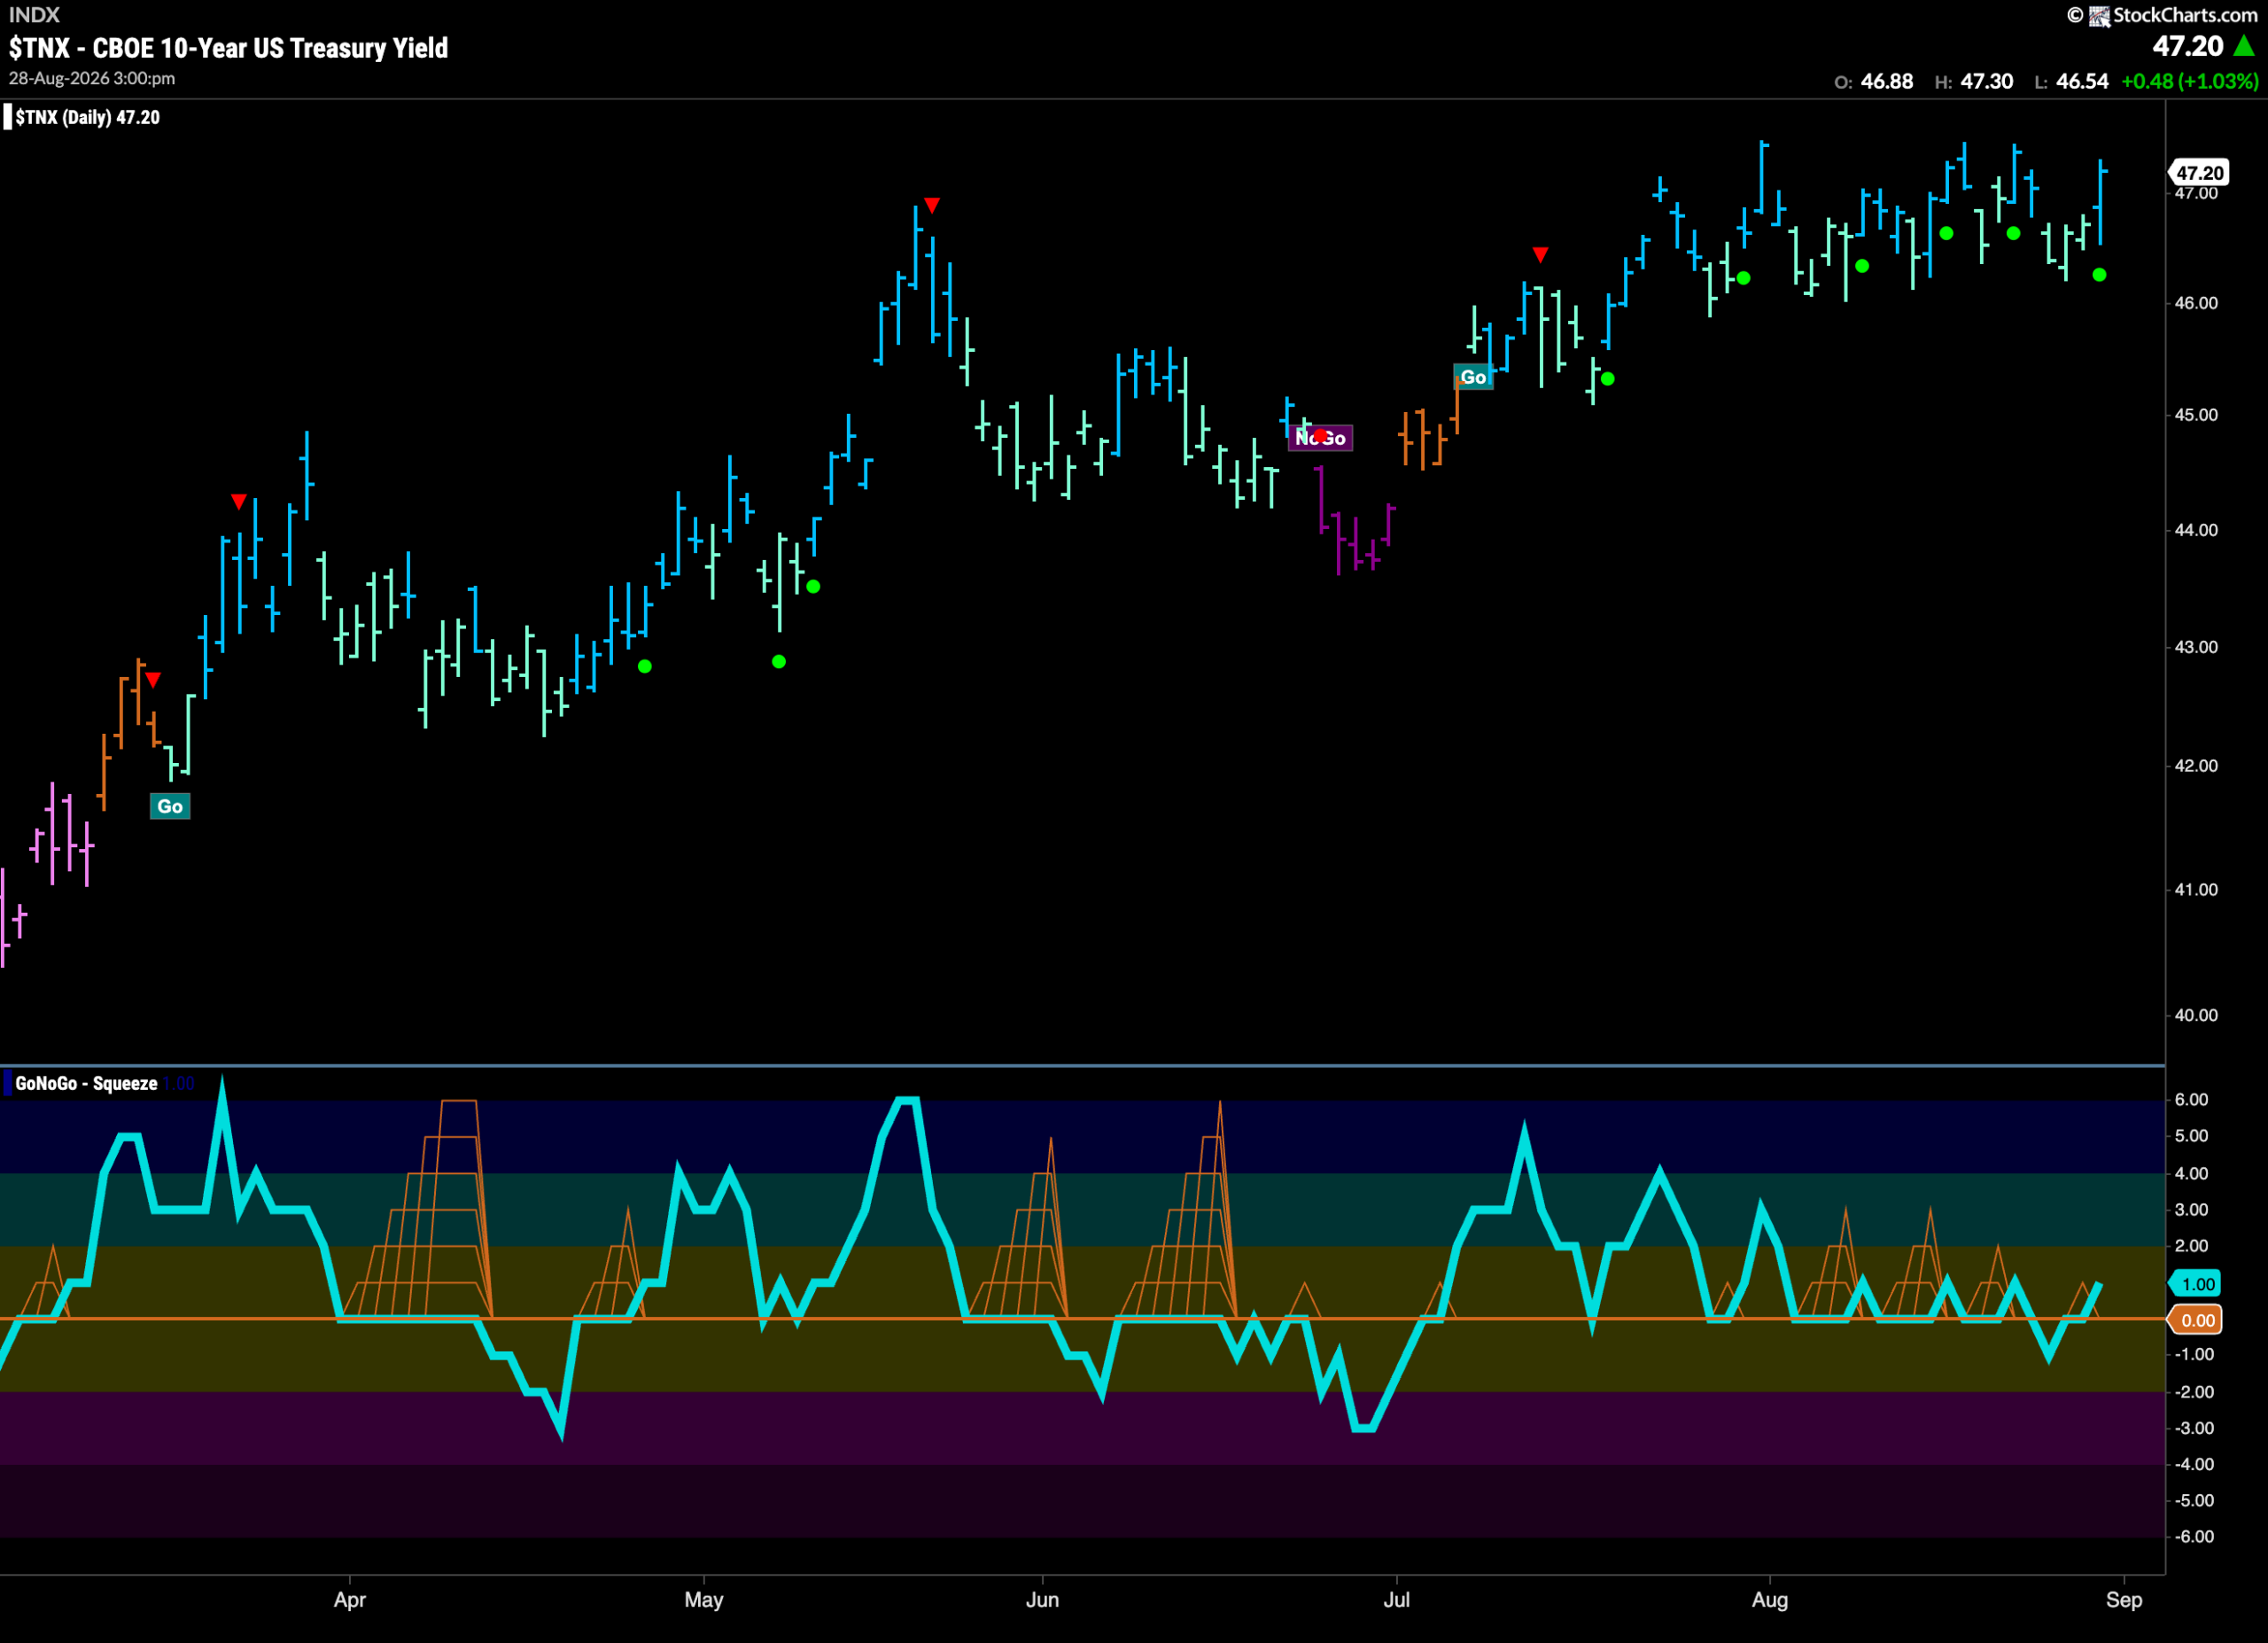The width and height of the screenshot is (2268, 1643).
Task: Click the red triangle above the late-March bars
Action: [239, 501]
